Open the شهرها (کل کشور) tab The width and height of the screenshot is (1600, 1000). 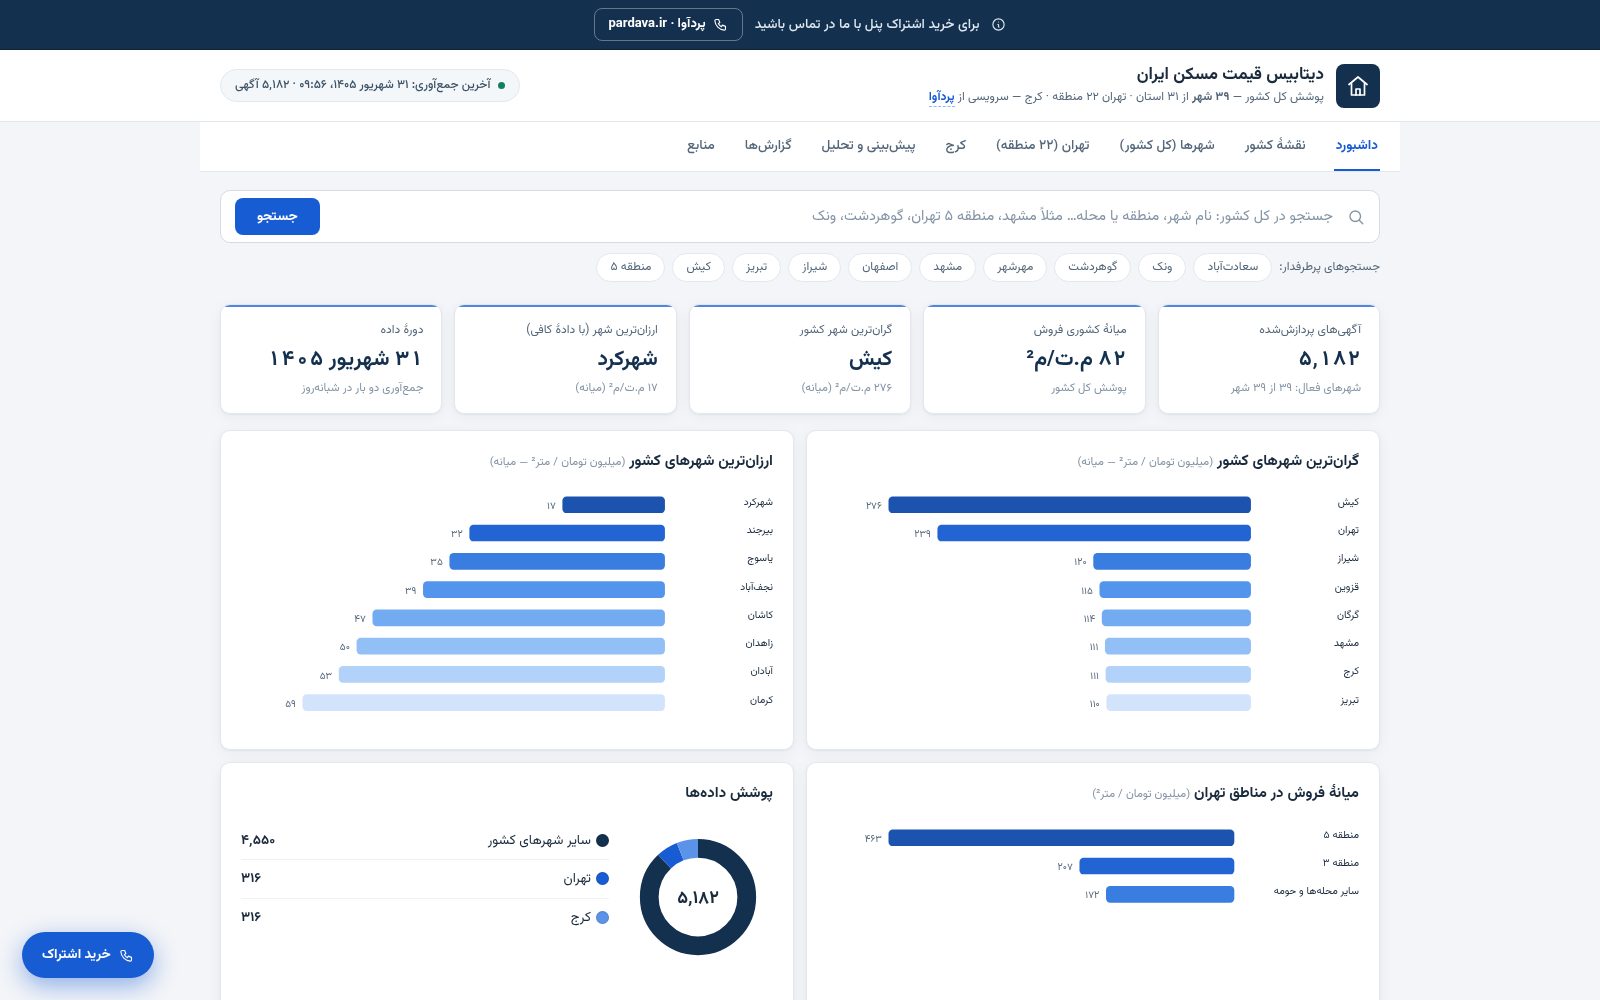pyautogui.click(x=1167, y=146)
